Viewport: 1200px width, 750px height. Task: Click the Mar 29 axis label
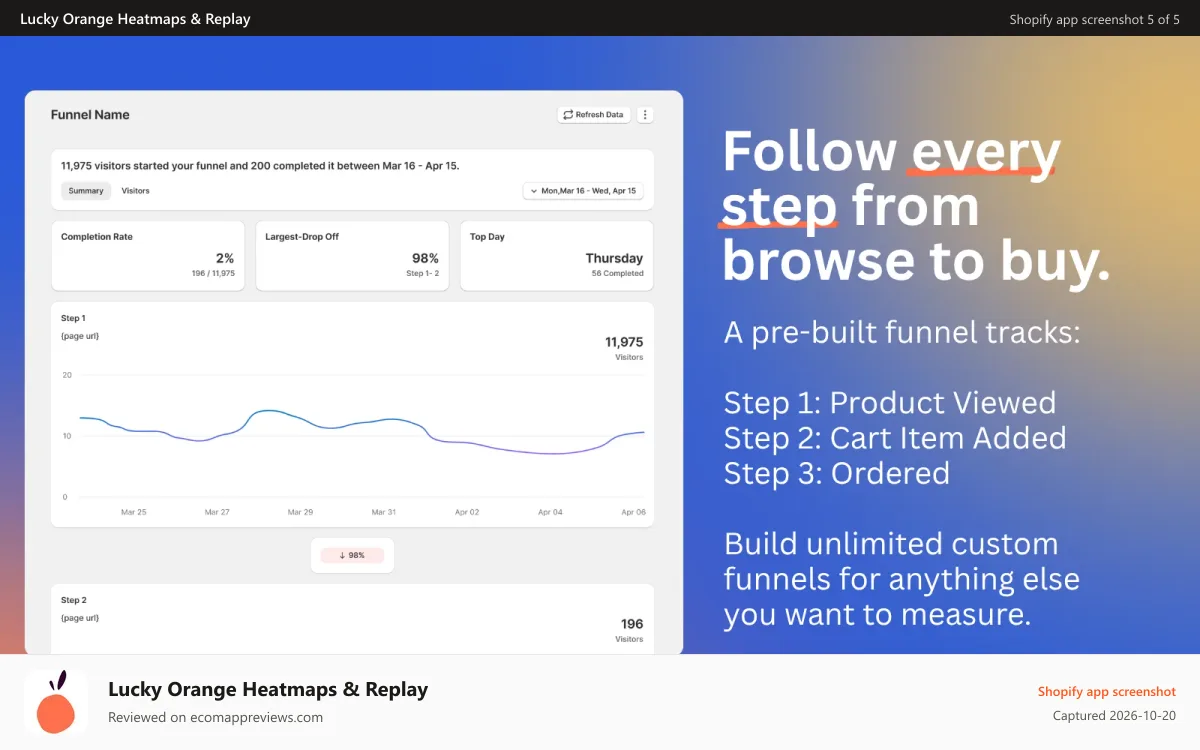300,512
